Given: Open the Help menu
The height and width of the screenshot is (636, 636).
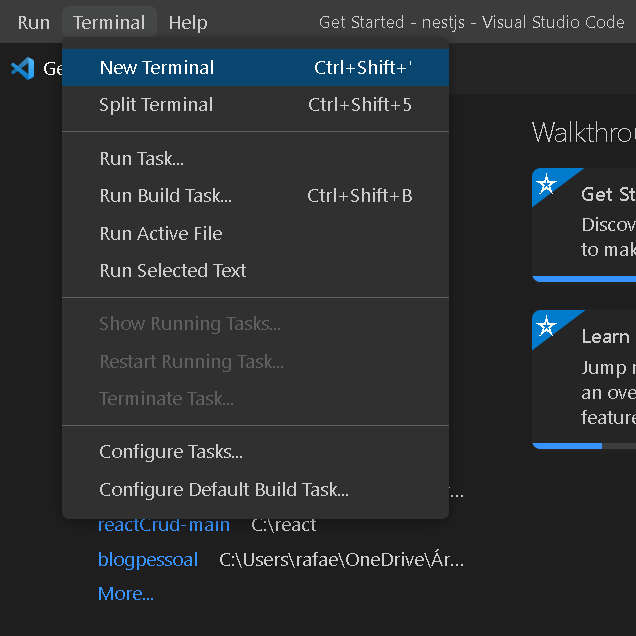Looking at the screenshot, I should [x=188, y=22].
